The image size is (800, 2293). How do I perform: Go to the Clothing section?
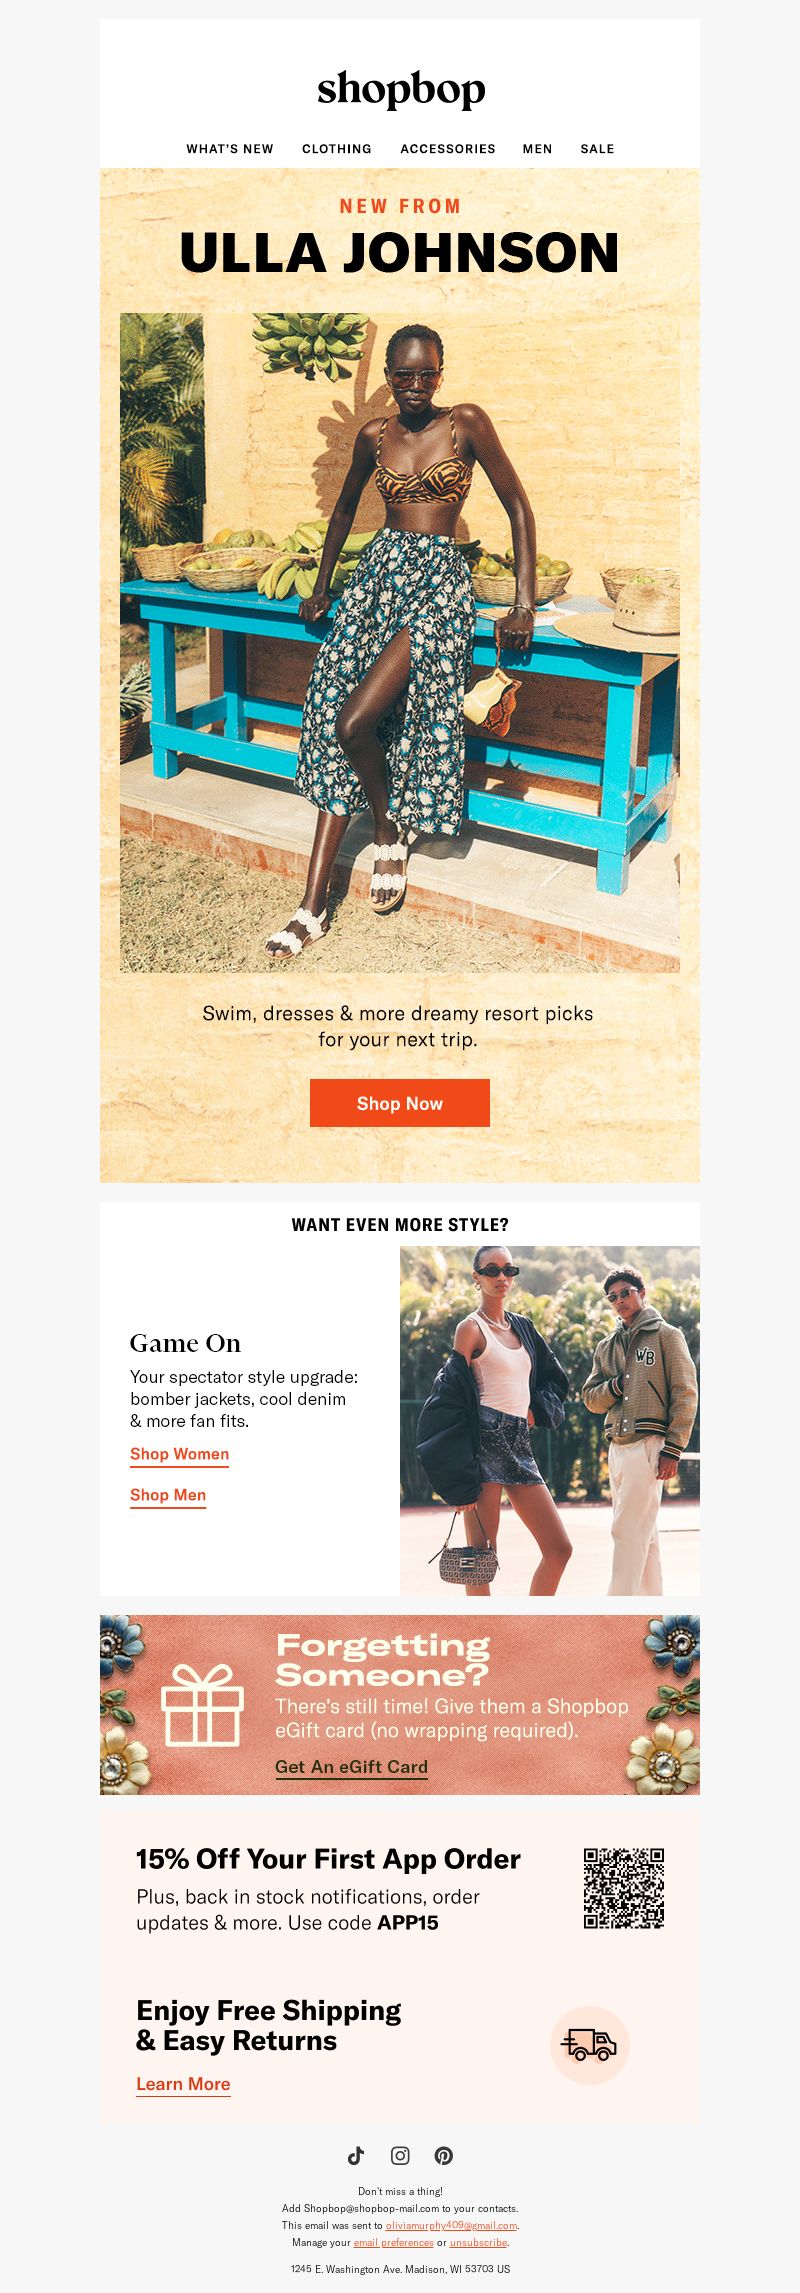pos(337,149)
